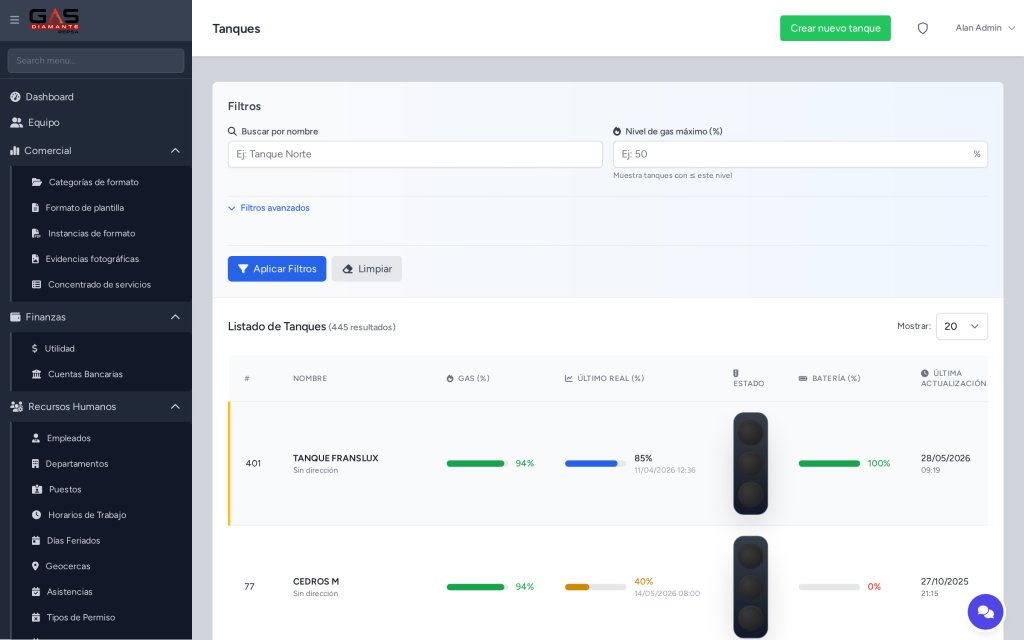Click the Concentrado de servicios table icon
Screen dimensions: 1024x640
(37, 285)
